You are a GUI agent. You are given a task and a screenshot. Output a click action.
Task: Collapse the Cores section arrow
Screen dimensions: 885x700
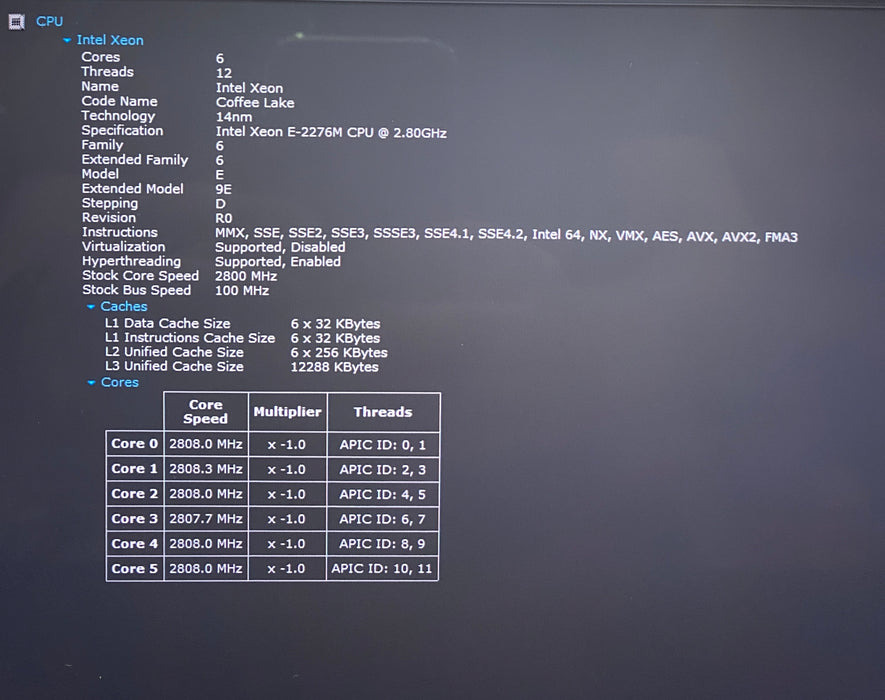pyautogui.click(x=91, y=383)
